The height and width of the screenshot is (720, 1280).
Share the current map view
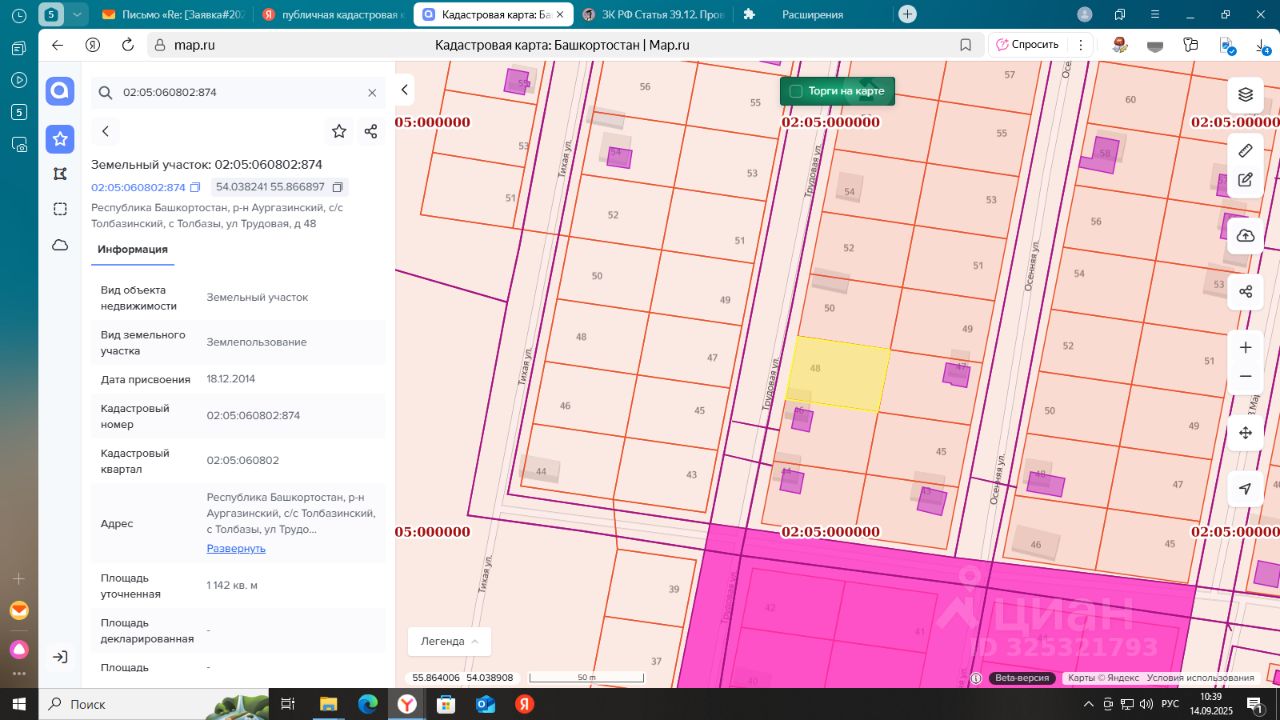point(1245,292)
